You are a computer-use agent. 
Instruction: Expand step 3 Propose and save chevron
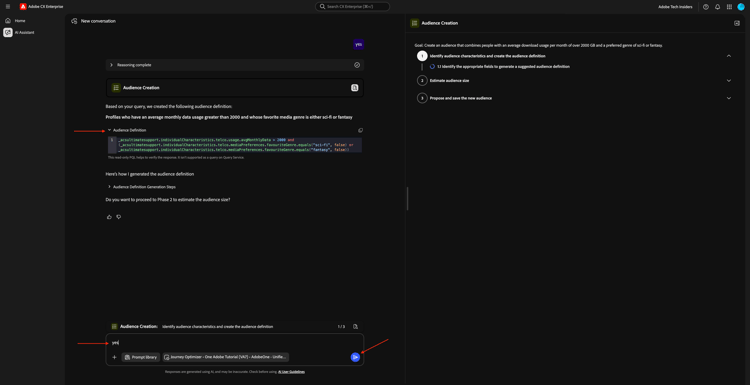tap(729, 98)
